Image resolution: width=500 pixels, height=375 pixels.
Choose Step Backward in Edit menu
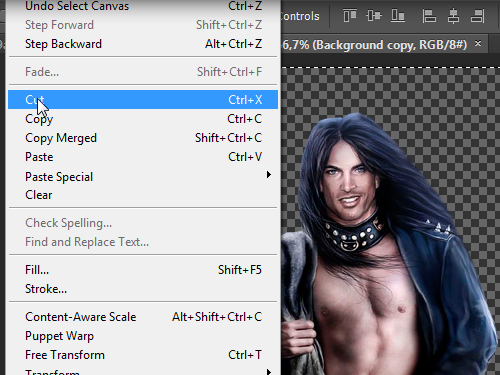(x=143, y=44)
